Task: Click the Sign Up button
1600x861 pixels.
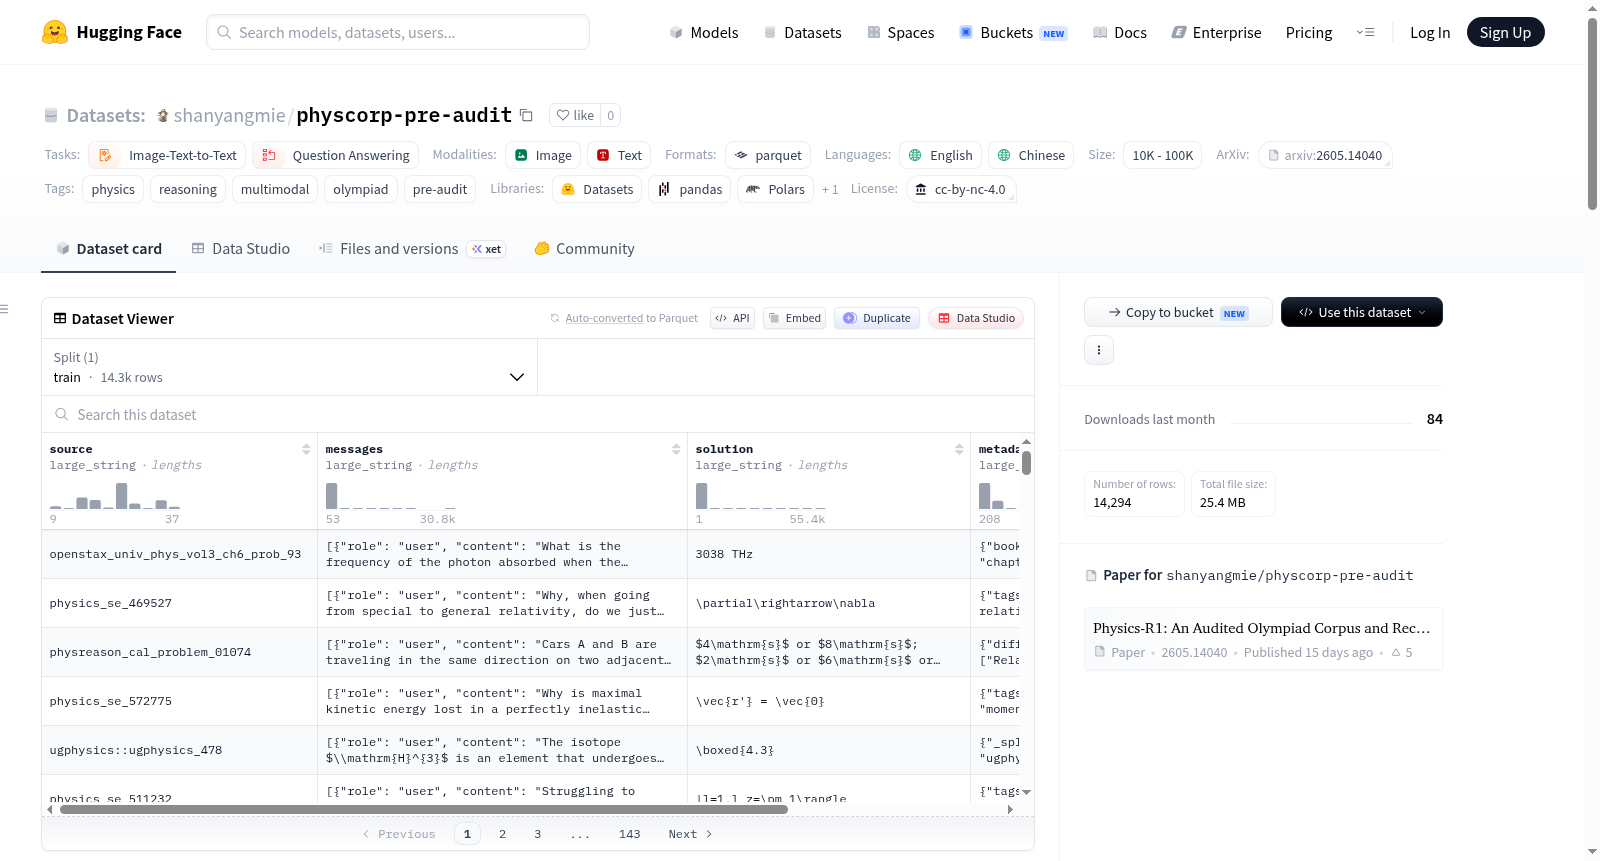Action: (x=1506, y=32)
